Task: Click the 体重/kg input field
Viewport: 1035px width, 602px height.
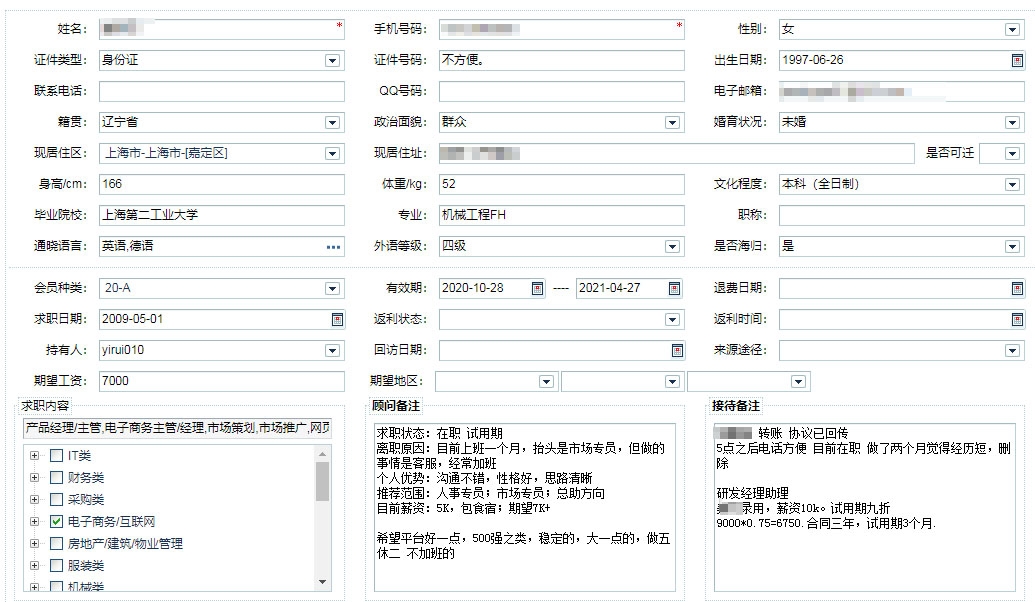Action: [562, 184]
